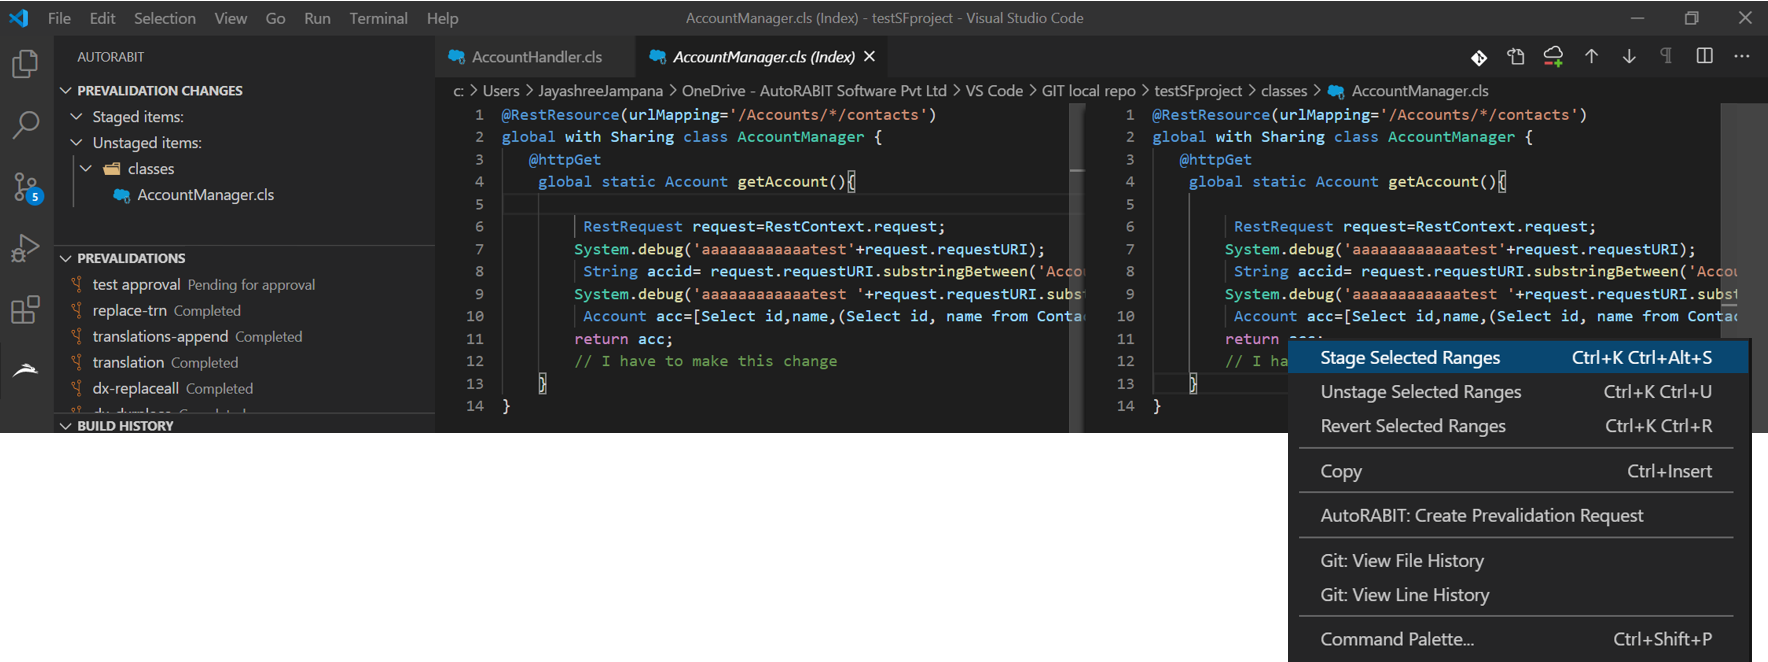
Task: Go to previous change arrow
Action: coord(1591,57)
